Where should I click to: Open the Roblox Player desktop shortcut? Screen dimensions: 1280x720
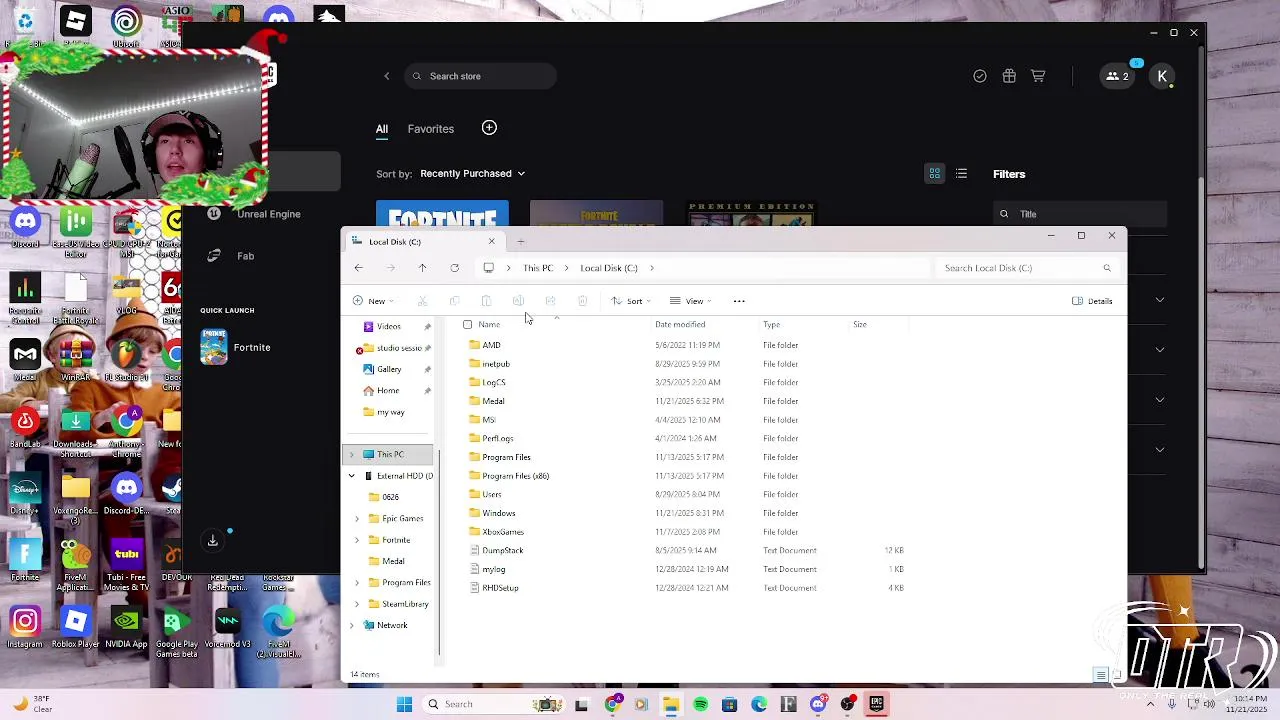click(75, 628)
